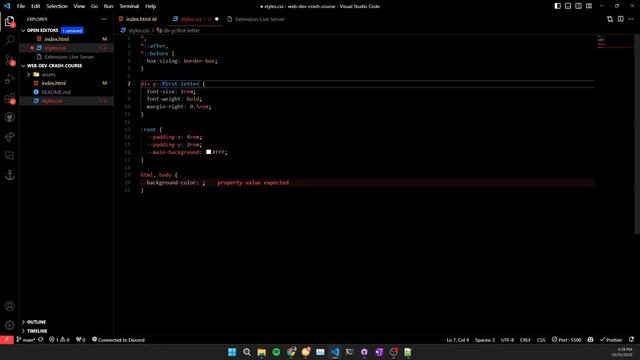The width and height of the screenshot is (640, 360).
Task: Change indentation via Spaces: 2
Action: coord(484,340)
